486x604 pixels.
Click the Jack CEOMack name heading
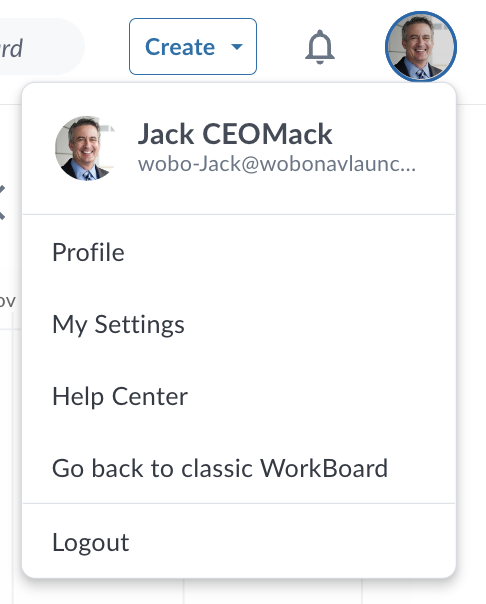[235, 134]
